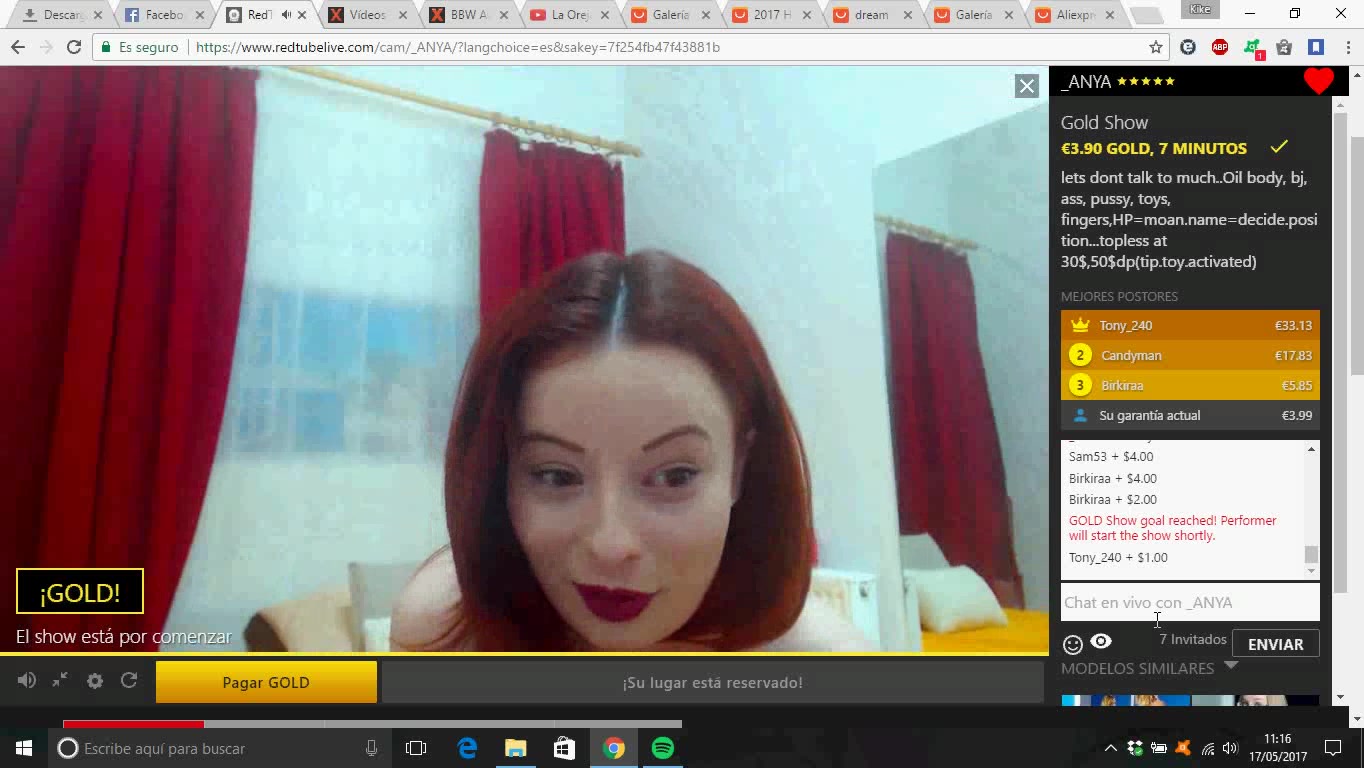Mute the video player volume
1364x768 pixels.
click(27, 681)
